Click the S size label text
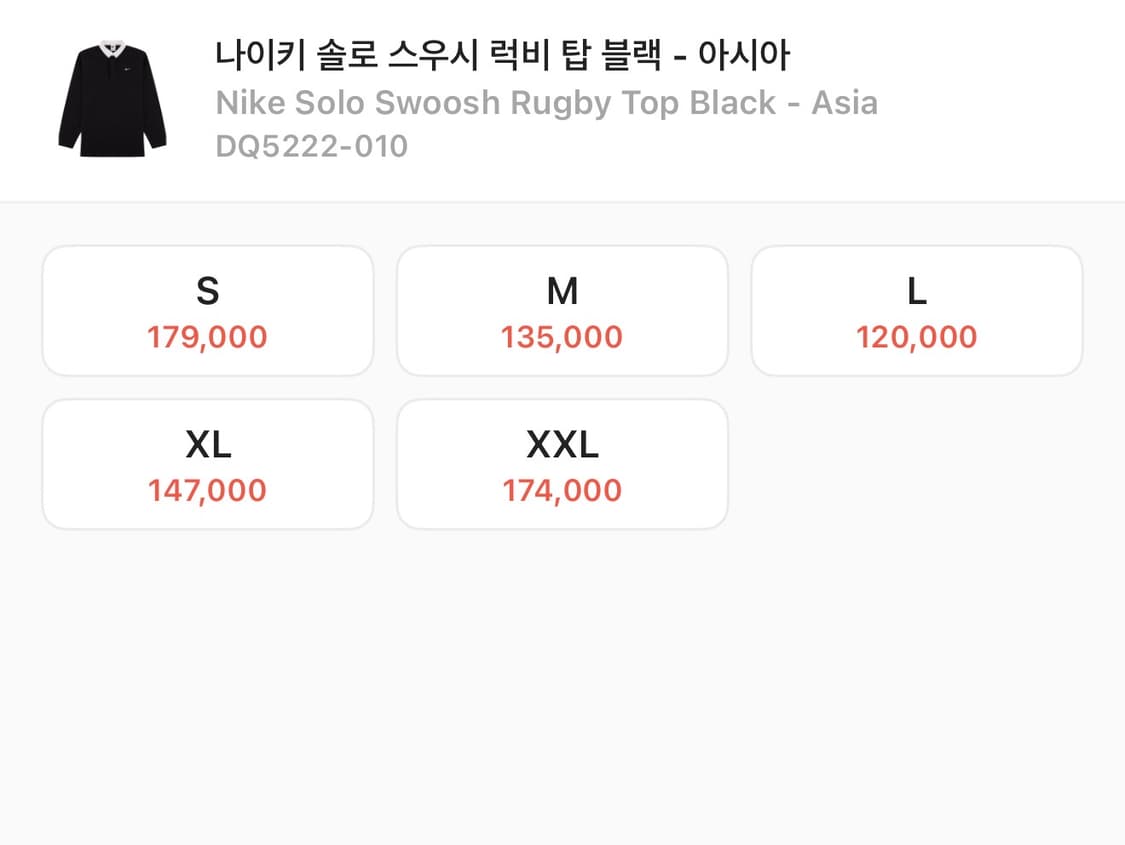The image size is (1125, 845). point(207,291)
